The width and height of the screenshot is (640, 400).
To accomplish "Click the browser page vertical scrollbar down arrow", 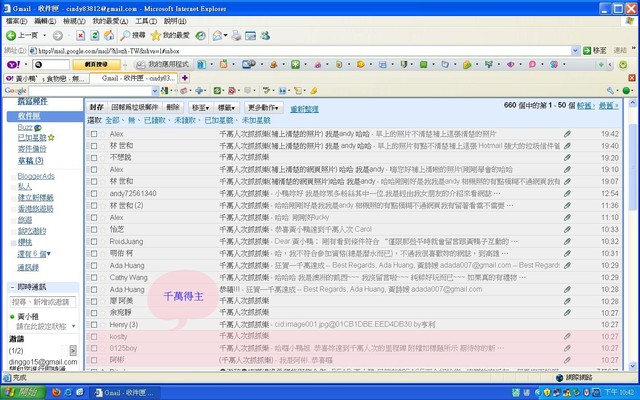I will pyautogui.click(x=633, y=366).
